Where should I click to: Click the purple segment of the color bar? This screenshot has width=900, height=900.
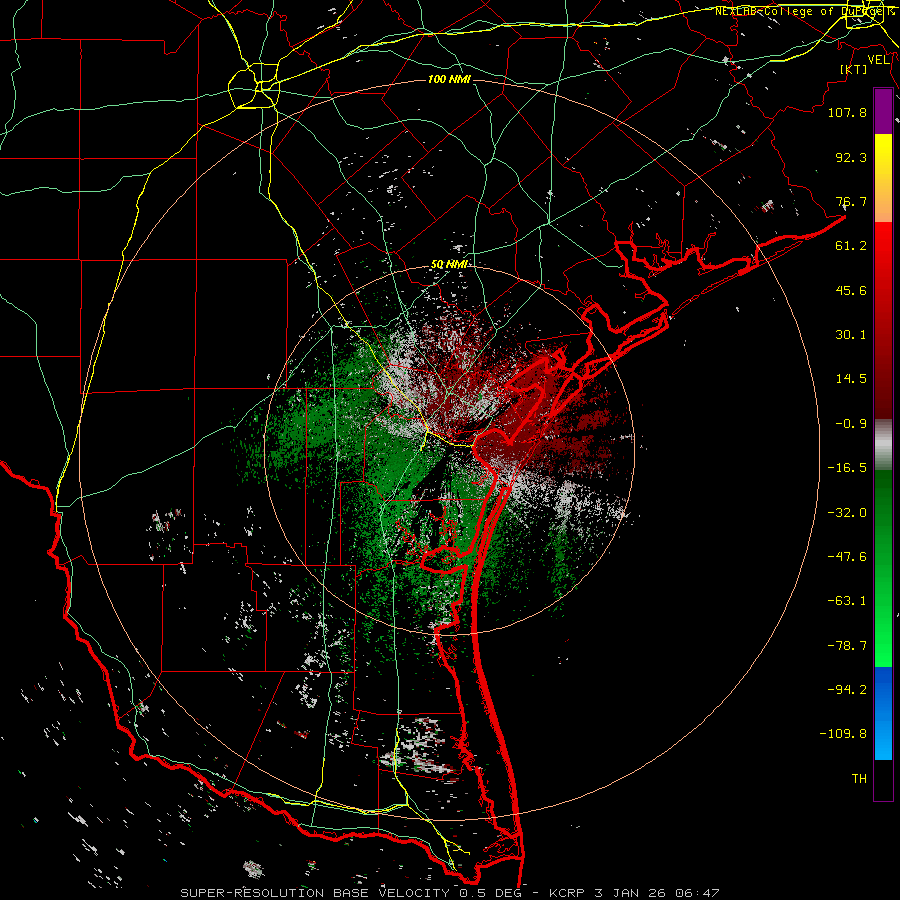click(883, 111)
